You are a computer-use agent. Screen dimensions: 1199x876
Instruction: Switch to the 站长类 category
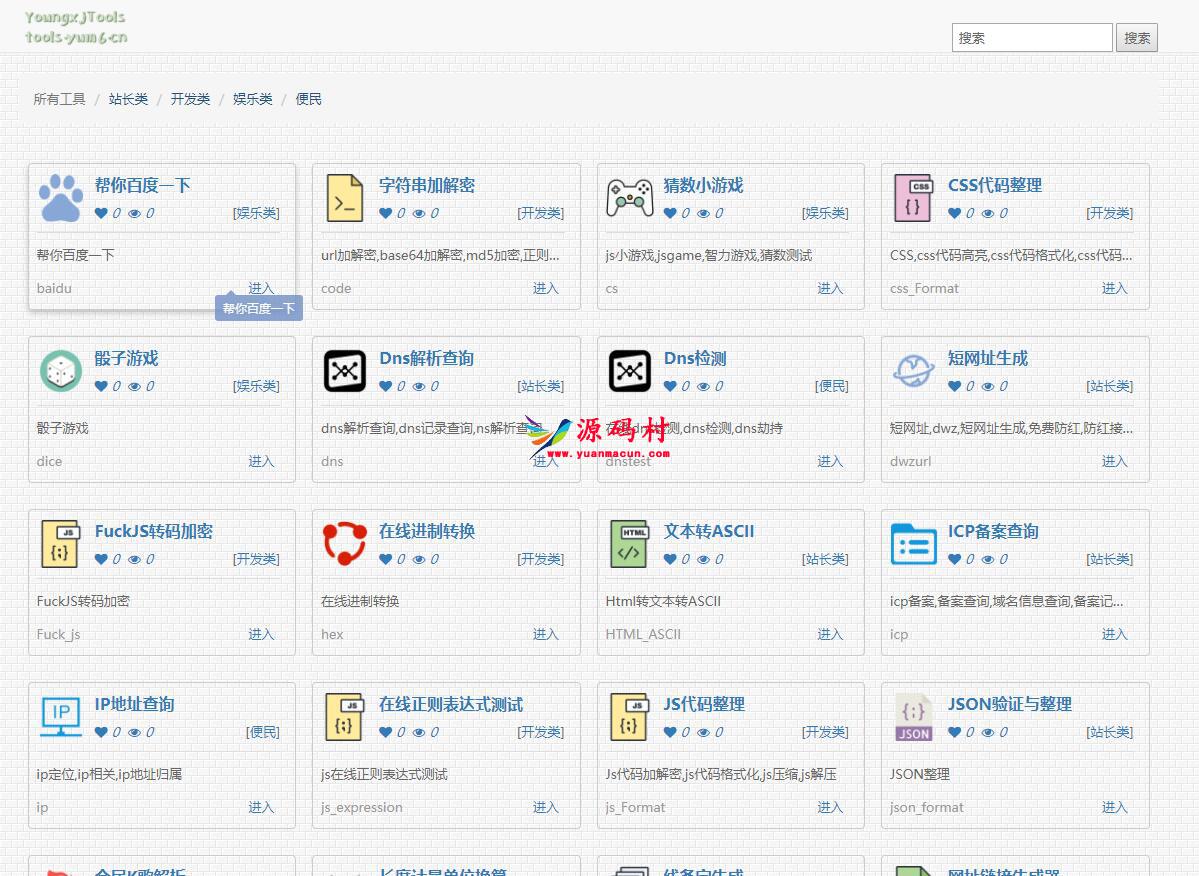tap(128, 99)
